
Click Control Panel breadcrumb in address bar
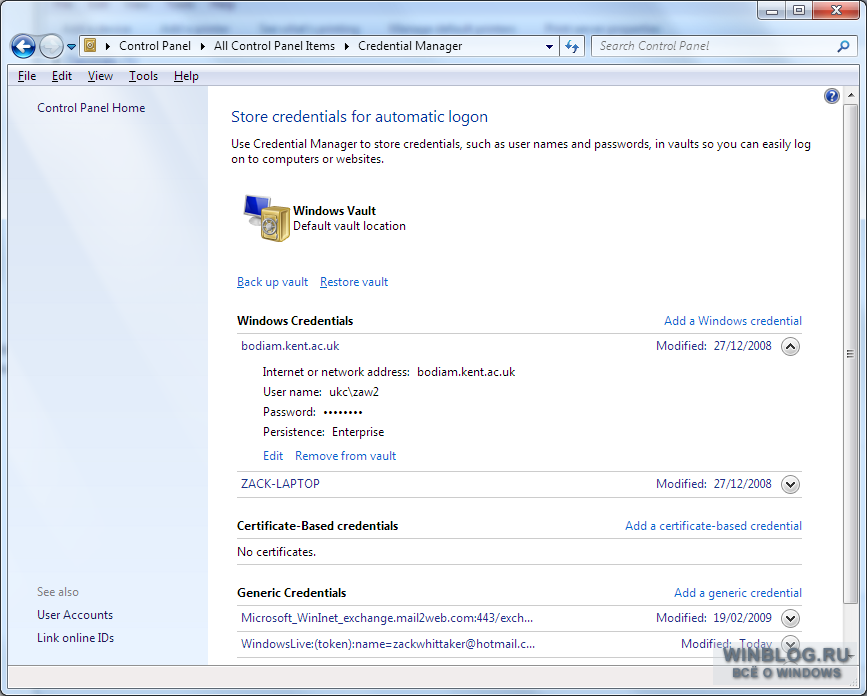(155, 46)
